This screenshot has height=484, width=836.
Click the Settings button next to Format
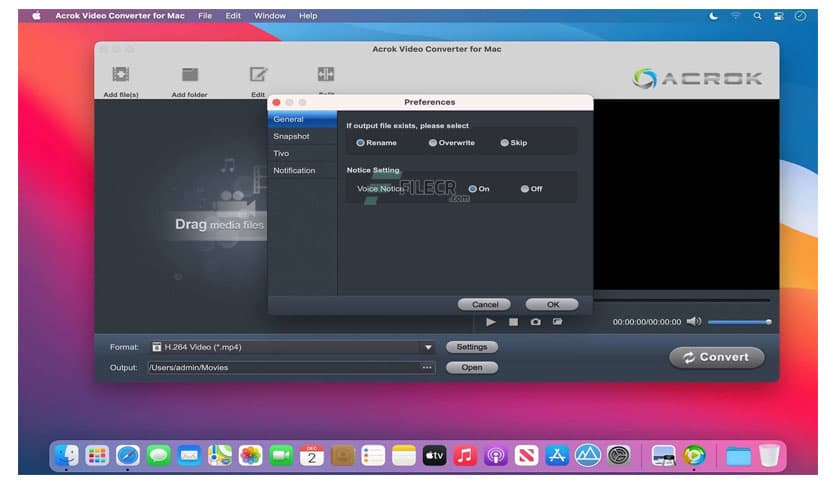[x=472, y=347]
